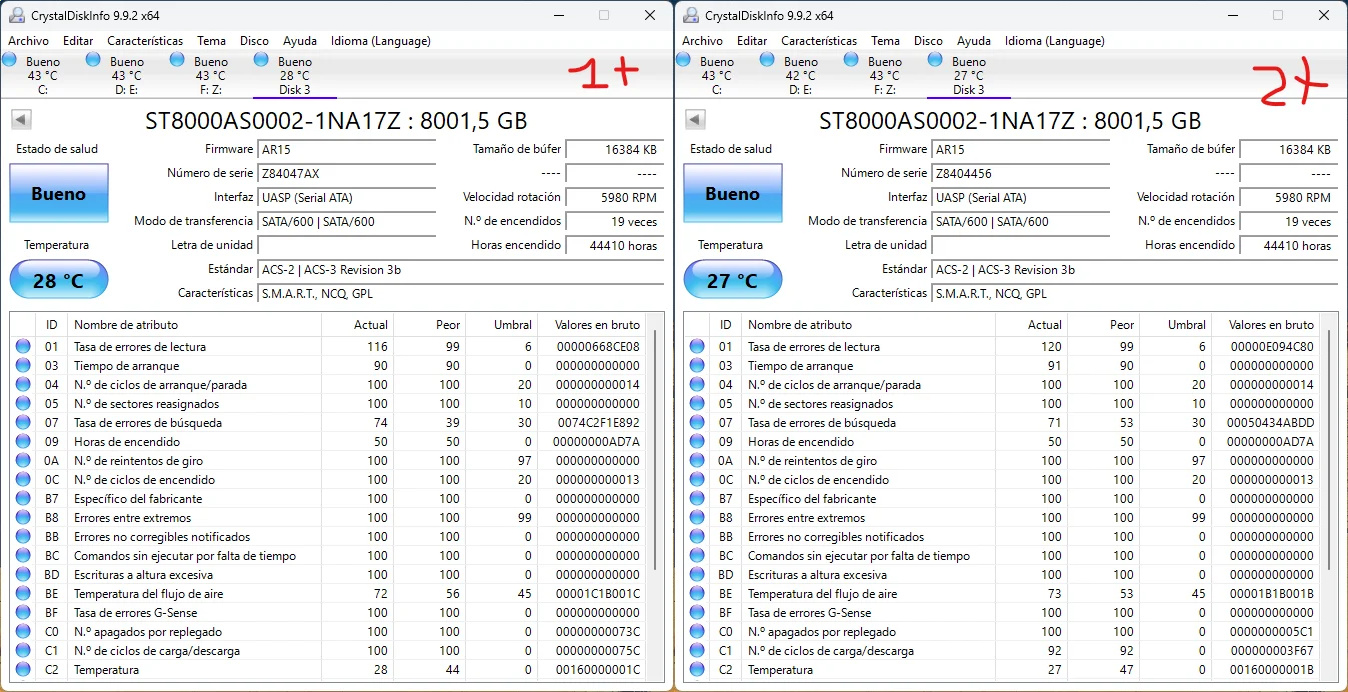Click disk title ST8000AS0002 in left window
This screenshot has height=692, width=1348.
337,121
